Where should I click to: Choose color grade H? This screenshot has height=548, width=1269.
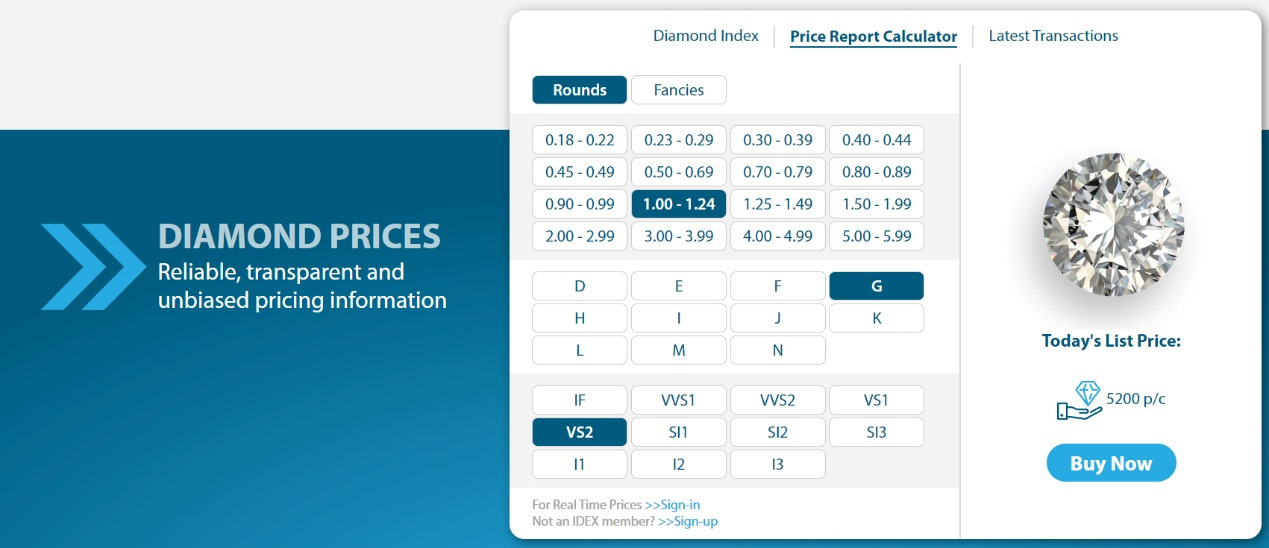click(579, 318)
